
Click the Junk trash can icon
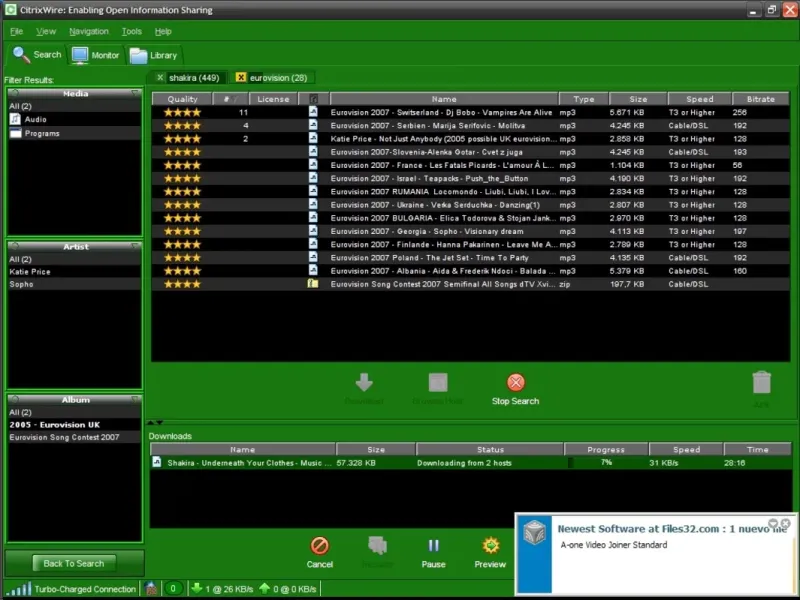[x=761, y=383]
